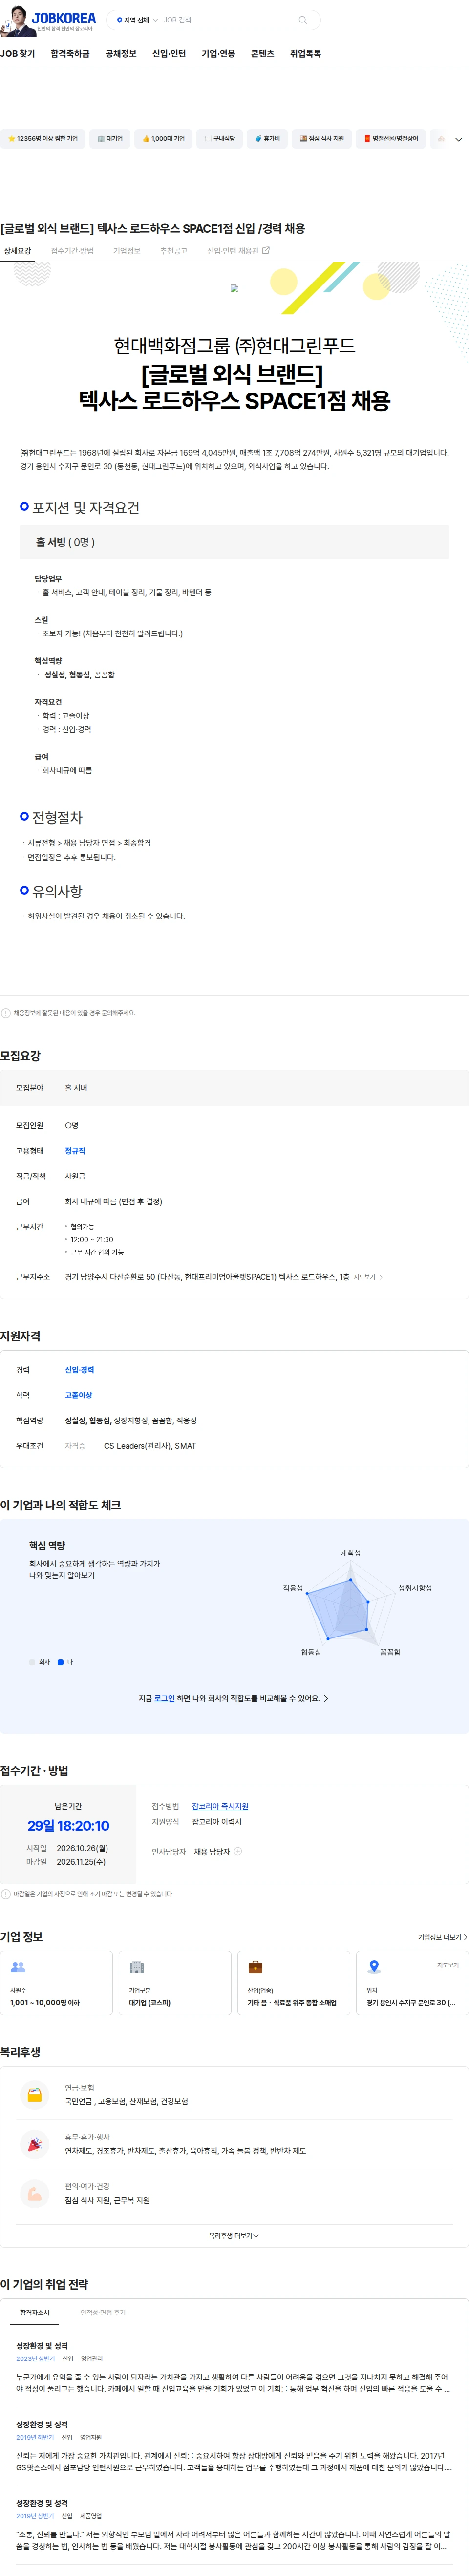Click the 잡코리아 즉시지원 link
469x2576 pixels.
point(220,1806)
